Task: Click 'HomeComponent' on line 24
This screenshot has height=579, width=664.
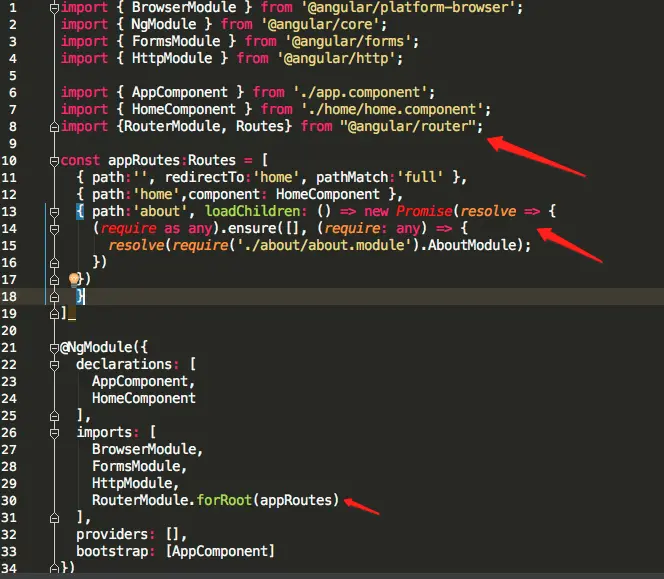Action: [x=144, y=398]
